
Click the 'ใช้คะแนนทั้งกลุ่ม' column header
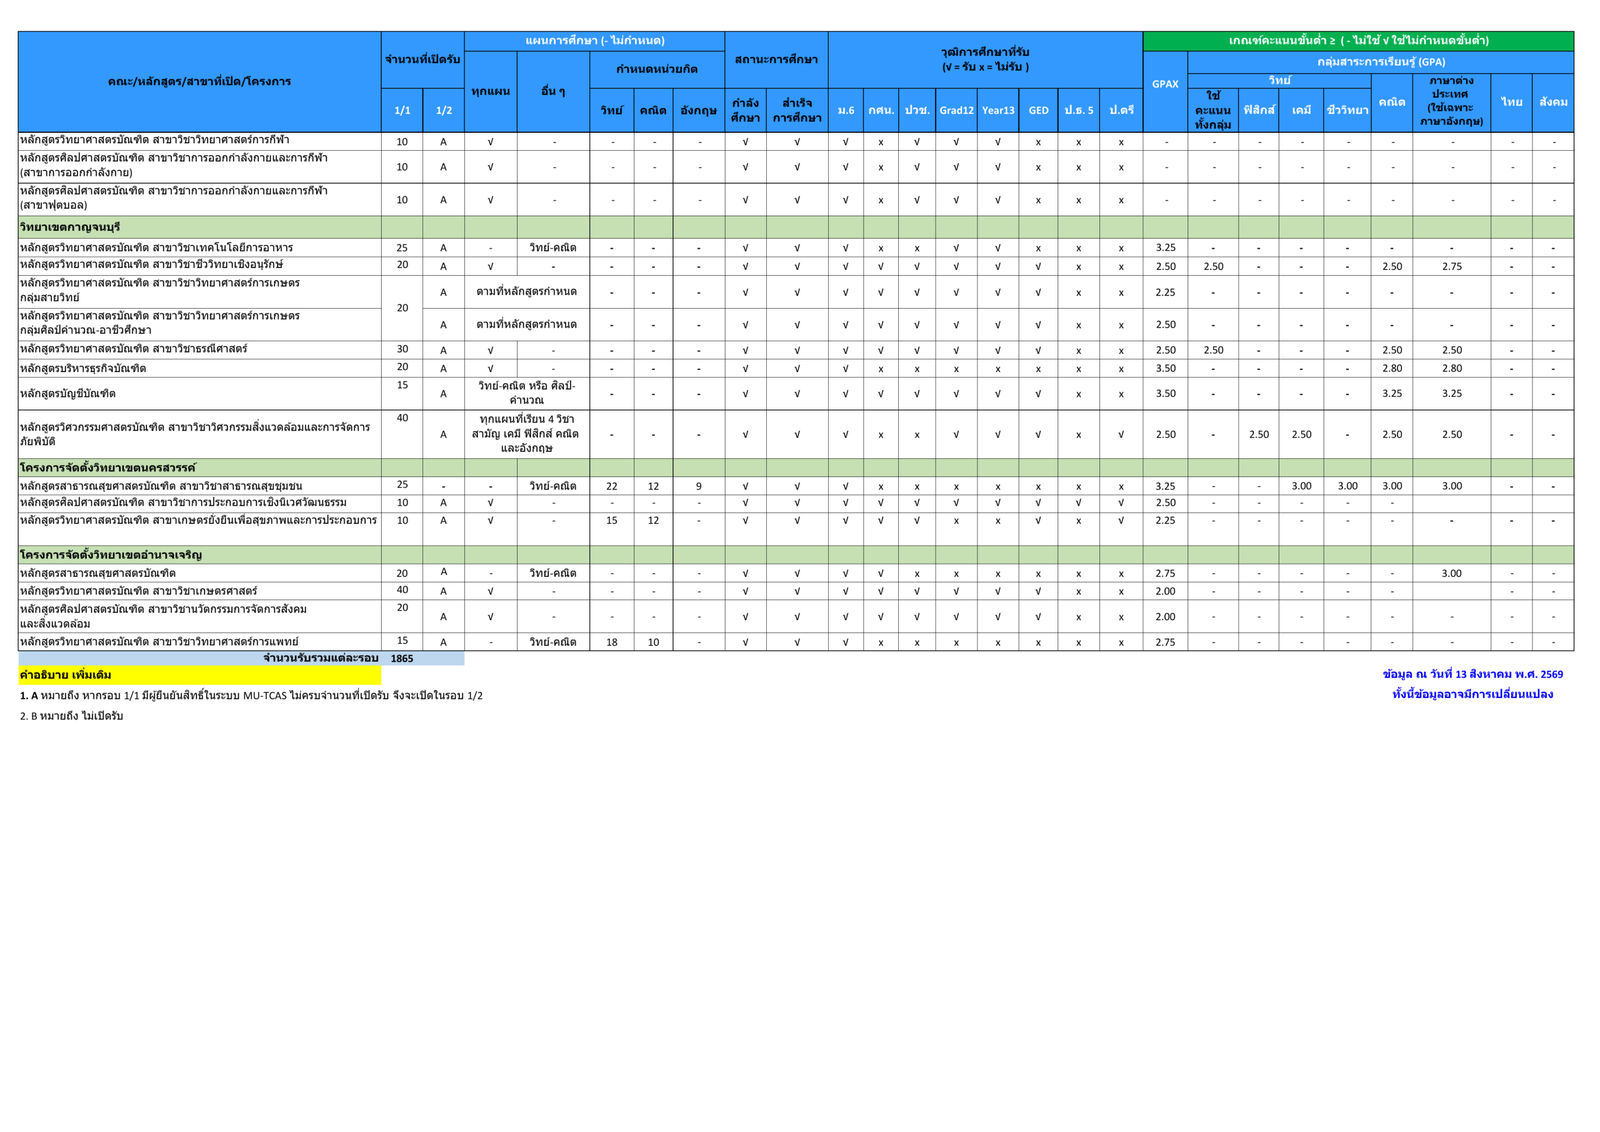[1213, 110]
